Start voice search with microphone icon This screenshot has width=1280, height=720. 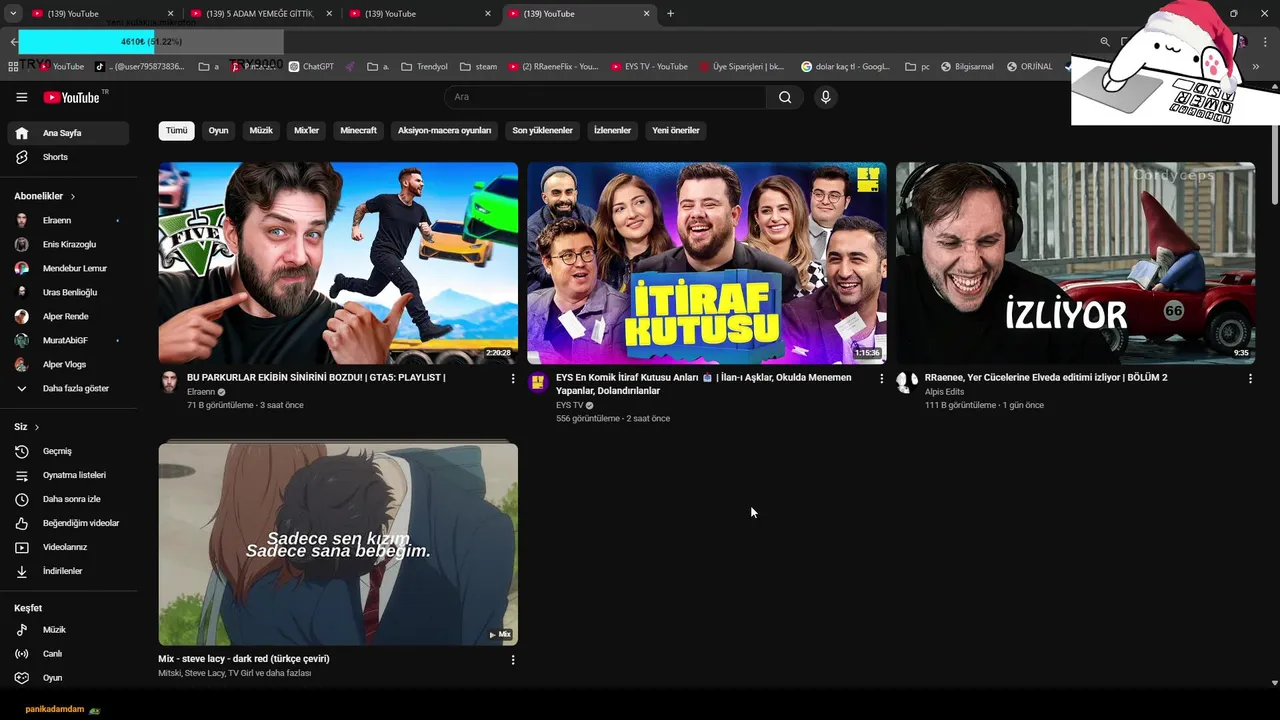(x=825, y=97)
